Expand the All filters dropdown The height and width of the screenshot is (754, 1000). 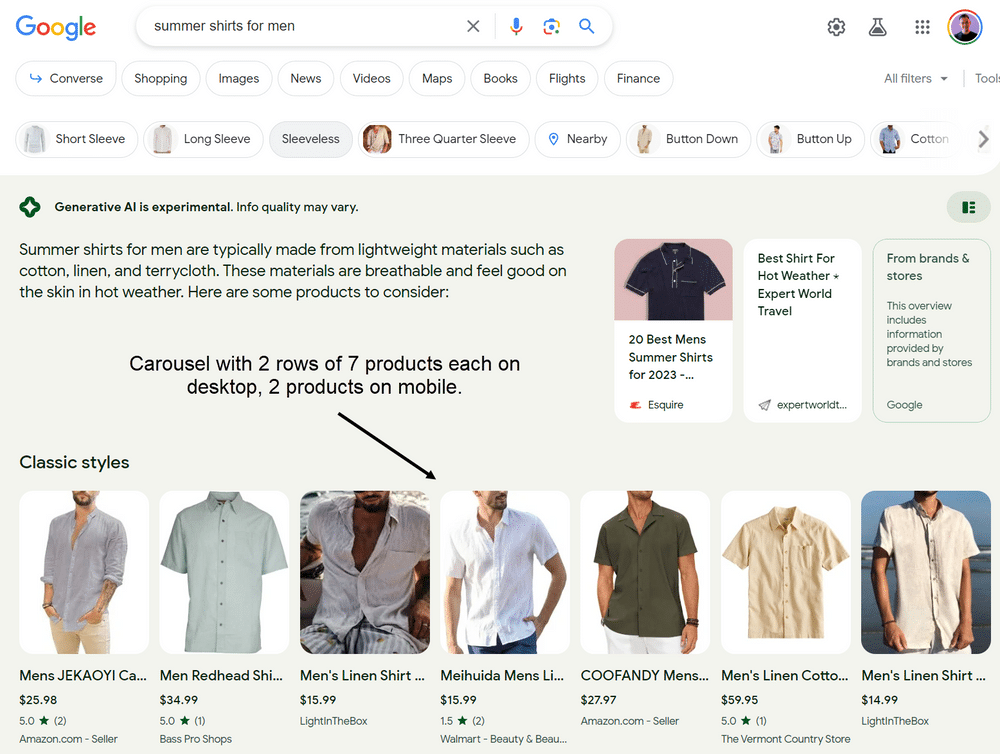point(915,78)
